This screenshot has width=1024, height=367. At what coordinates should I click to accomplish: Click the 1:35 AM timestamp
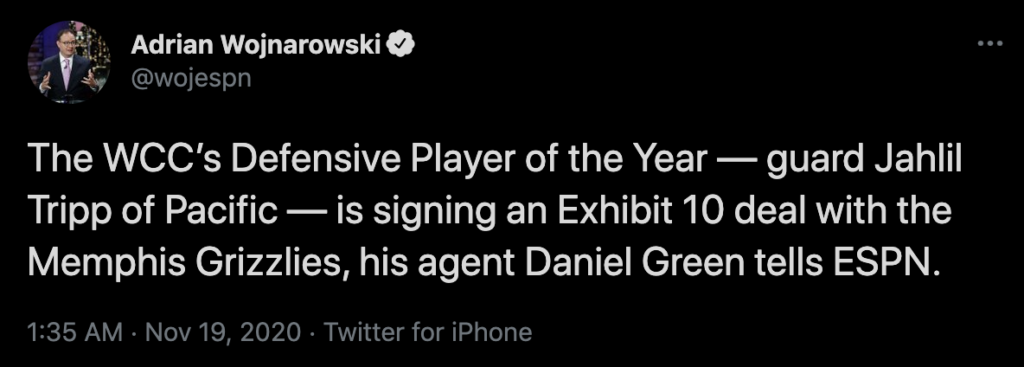75,332
